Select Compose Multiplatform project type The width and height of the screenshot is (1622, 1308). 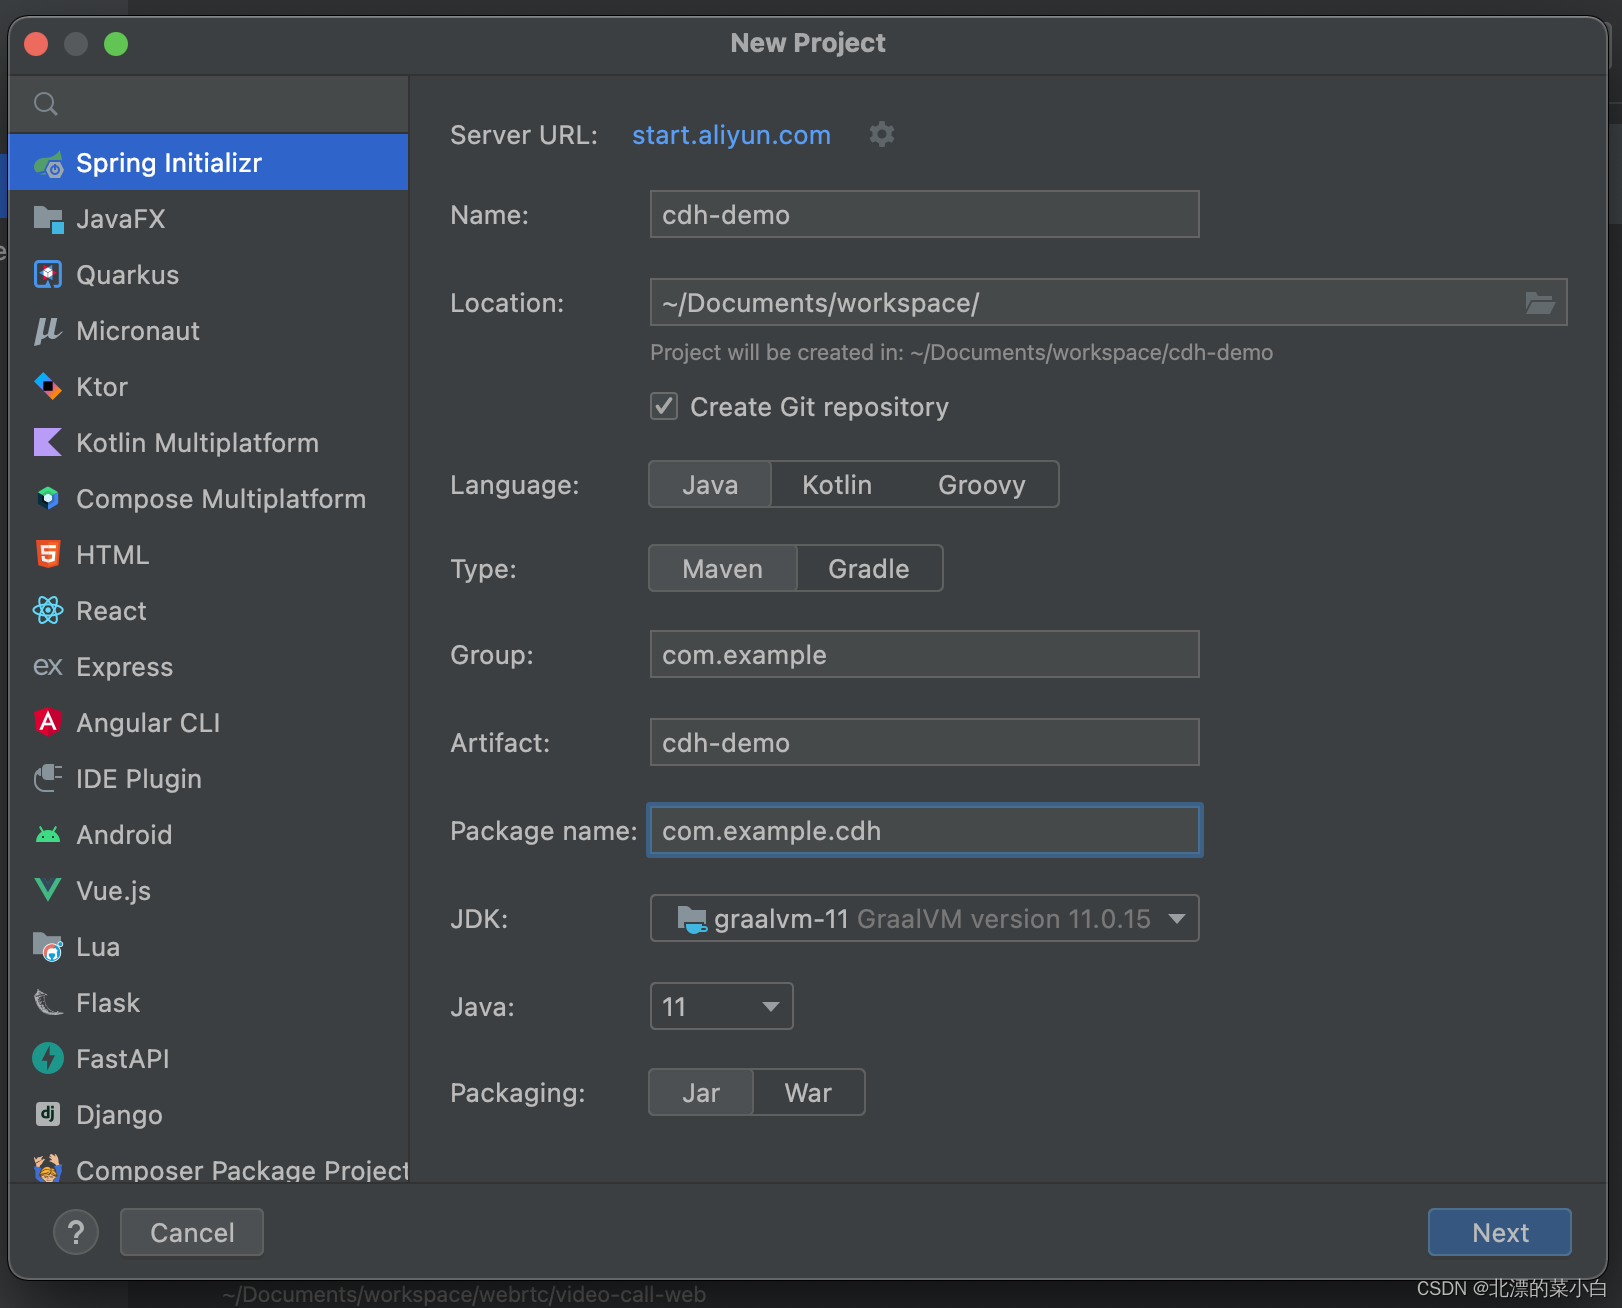[x=208, y=499]
